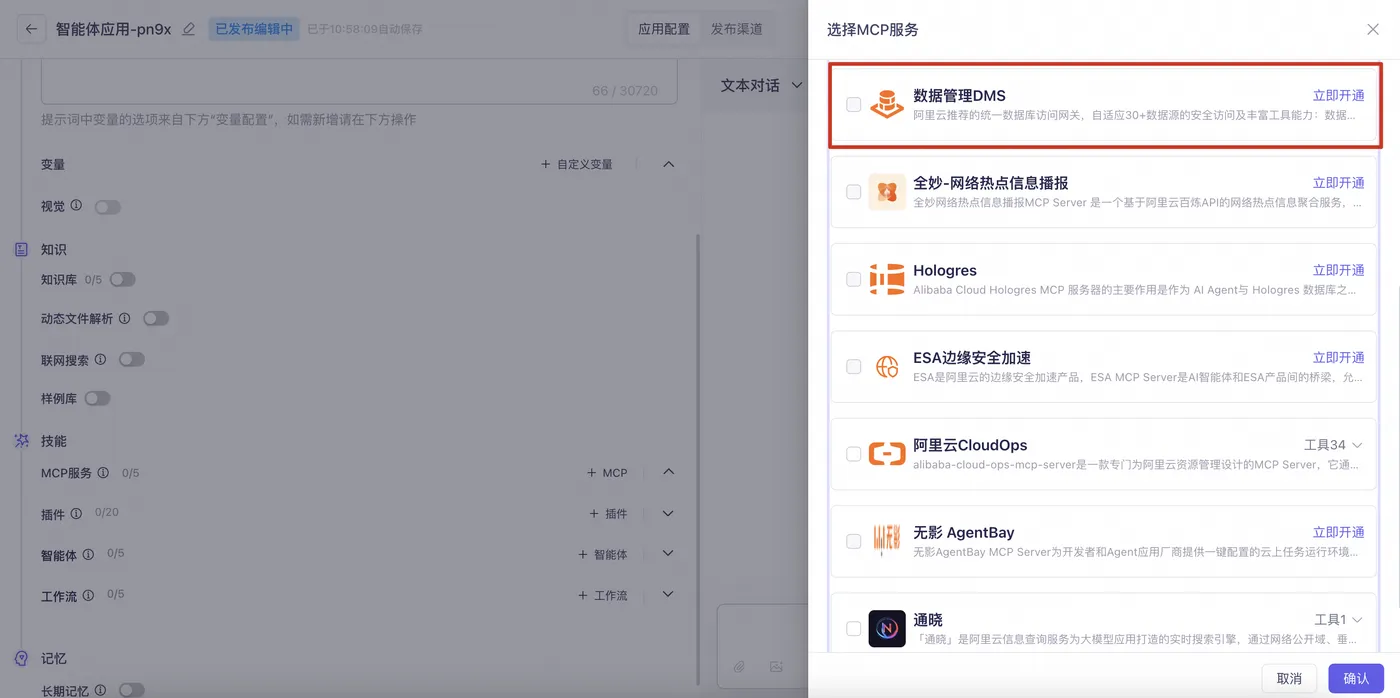Collapse the 变量 section chevron

pos(669,164)
